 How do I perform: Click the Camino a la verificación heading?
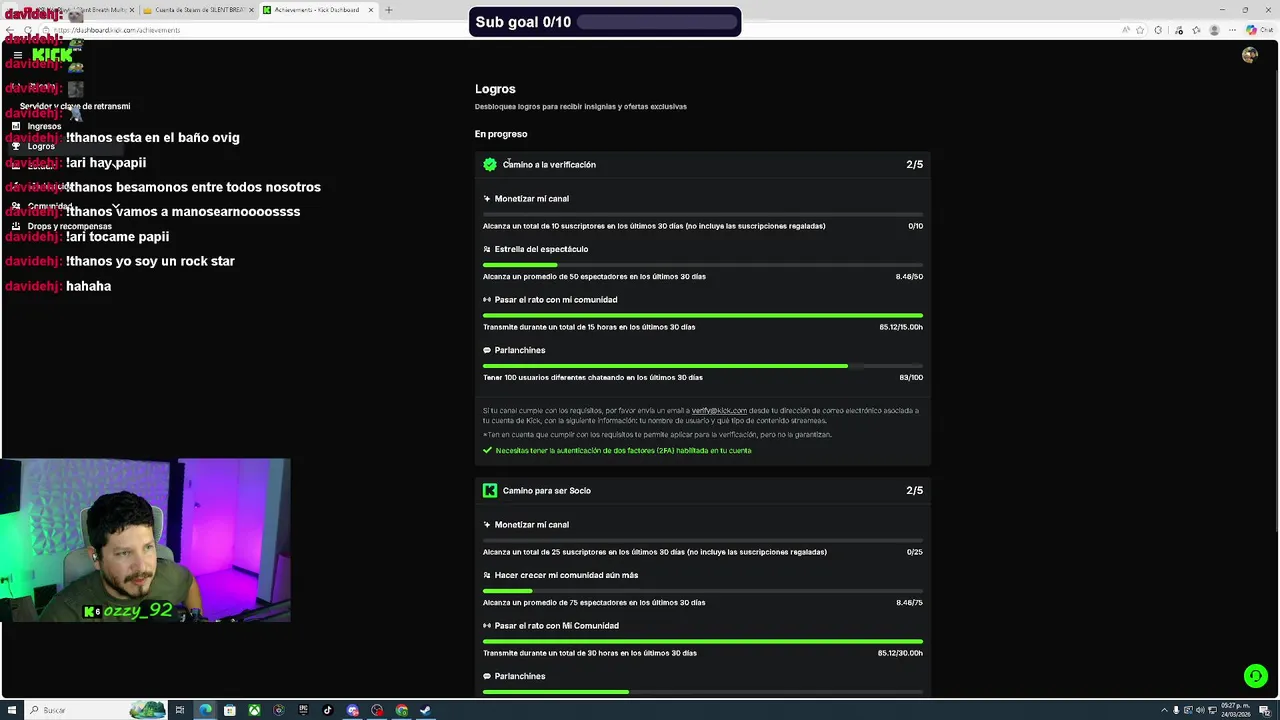[x=549, y=164]
